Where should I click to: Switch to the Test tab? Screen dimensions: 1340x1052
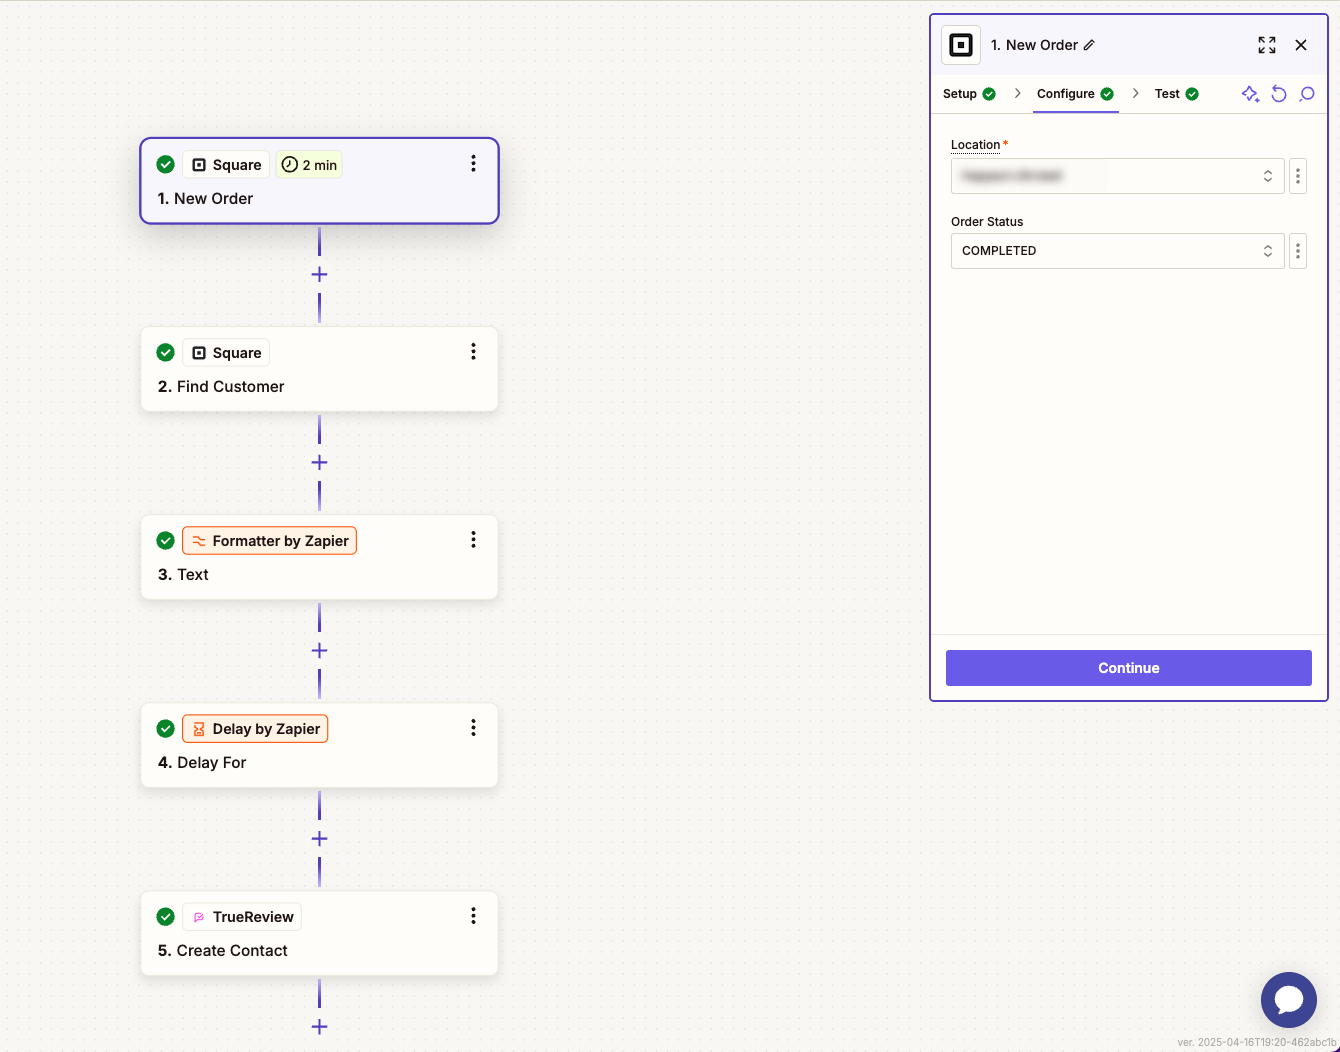point(1176,94)
